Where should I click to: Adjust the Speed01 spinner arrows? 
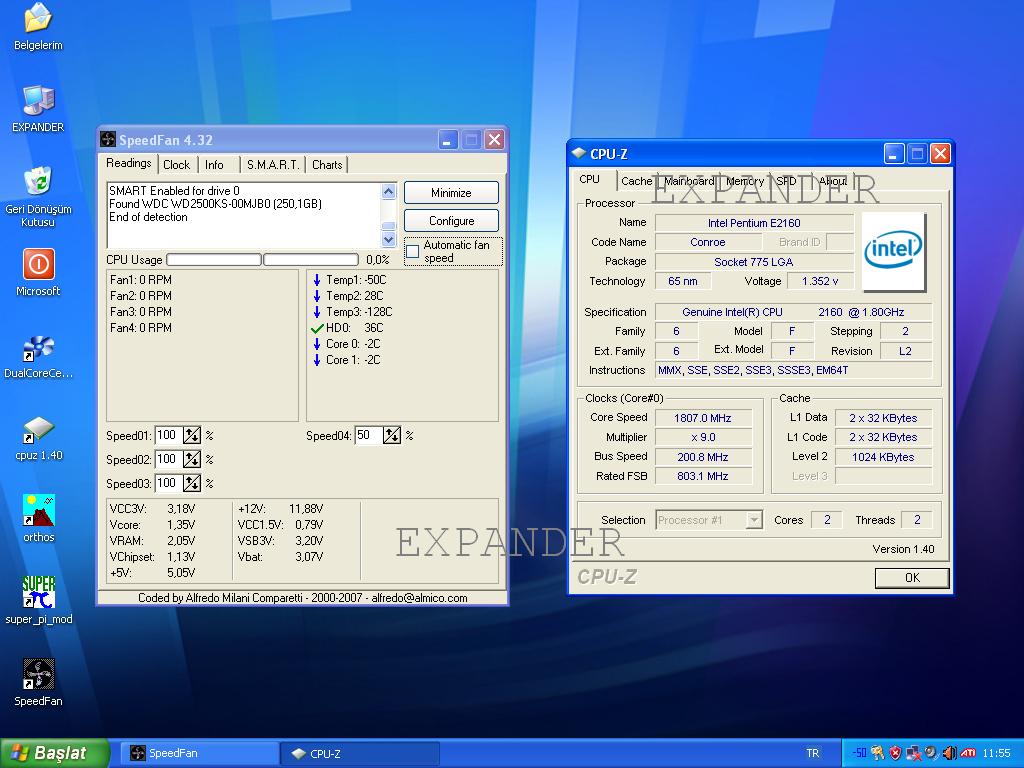(192, 436)
